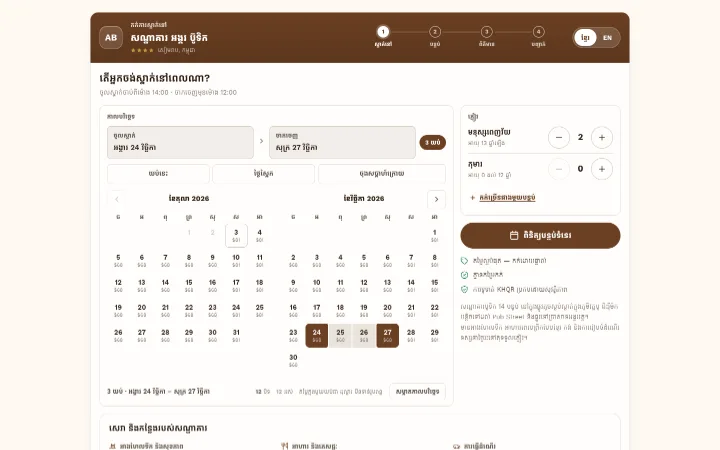Screen dimensions: 720x450
Task: Increase children count with plus button
Action: 602,169
